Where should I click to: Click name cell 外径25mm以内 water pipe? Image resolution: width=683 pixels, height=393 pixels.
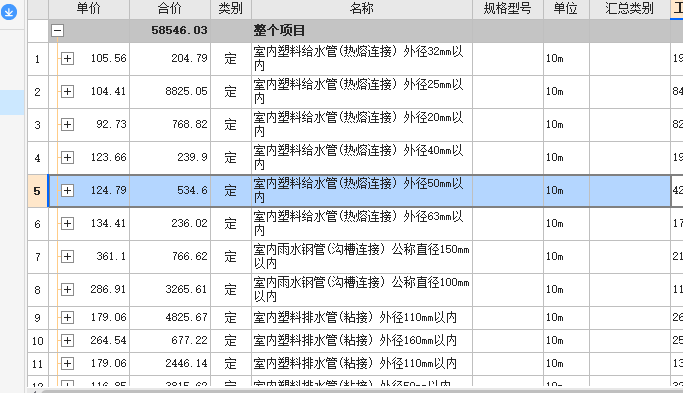pyautogui.click(x=362, y=91)
